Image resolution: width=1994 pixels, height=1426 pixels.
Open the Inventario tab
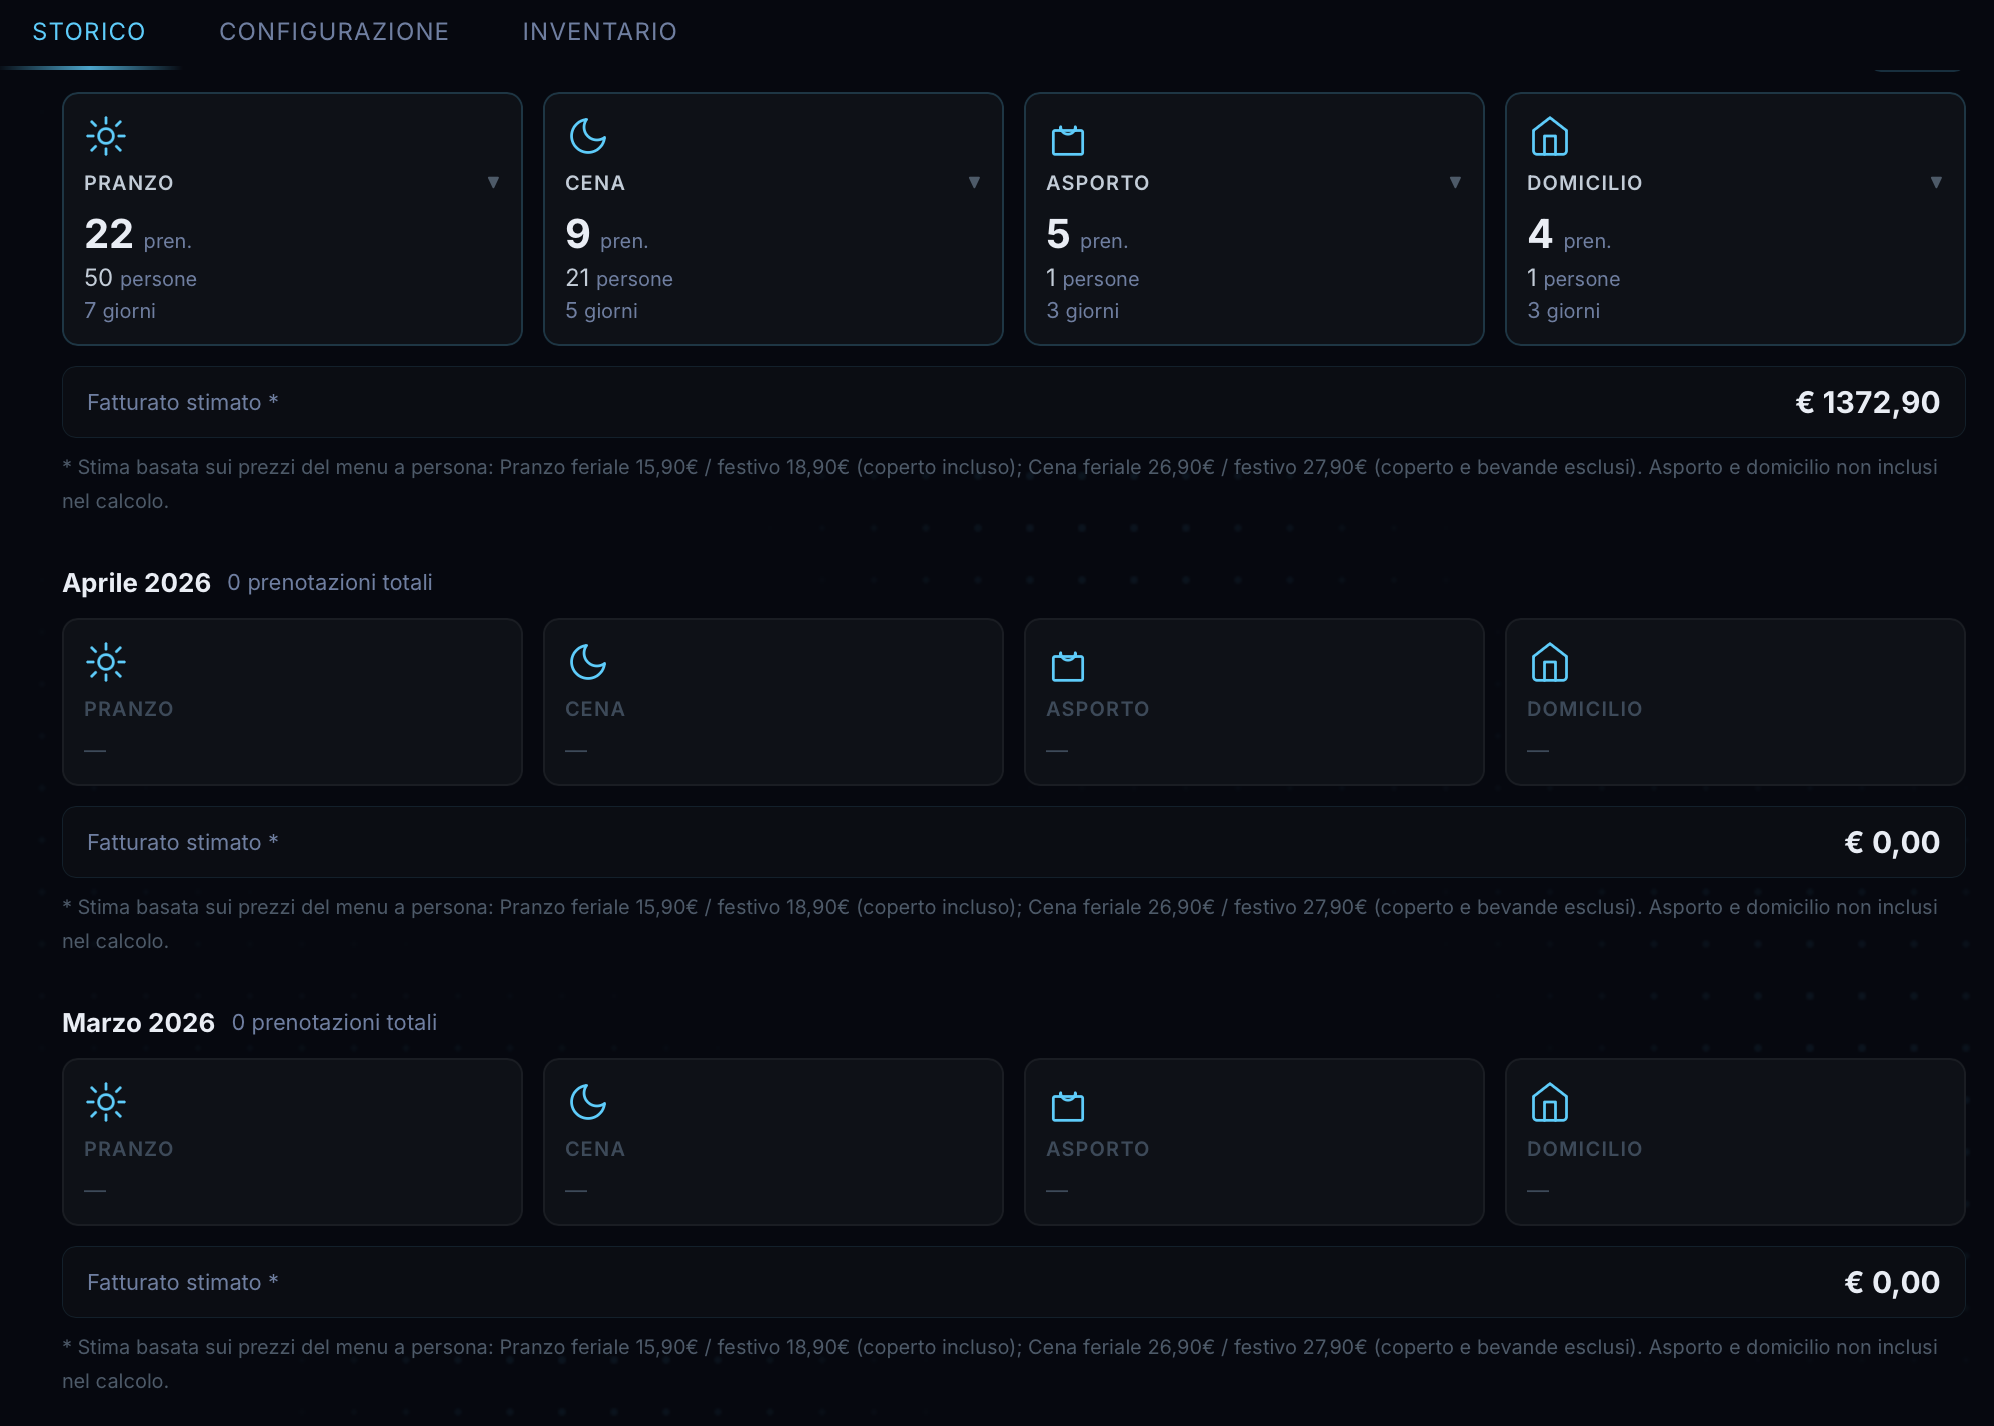pyautogui.click(x=600, y=32)
